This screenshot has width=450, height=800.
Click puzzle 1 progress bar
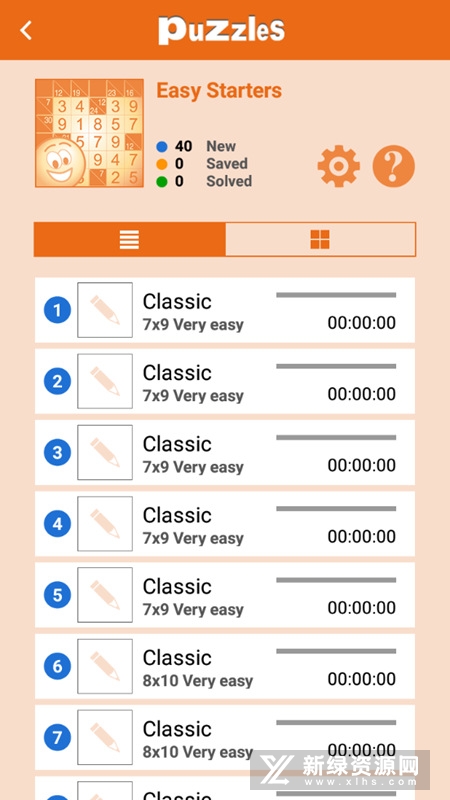pos(336,295)
